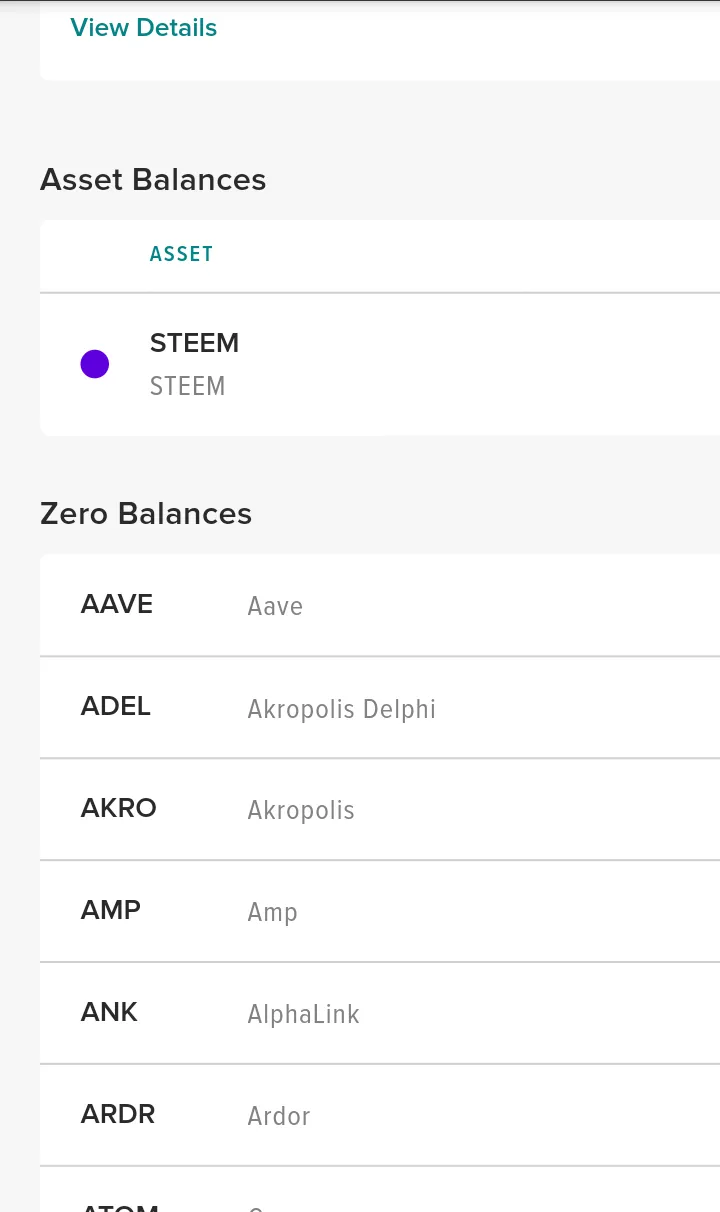Select the Akropolis name beside AKRO

point(301,810)
